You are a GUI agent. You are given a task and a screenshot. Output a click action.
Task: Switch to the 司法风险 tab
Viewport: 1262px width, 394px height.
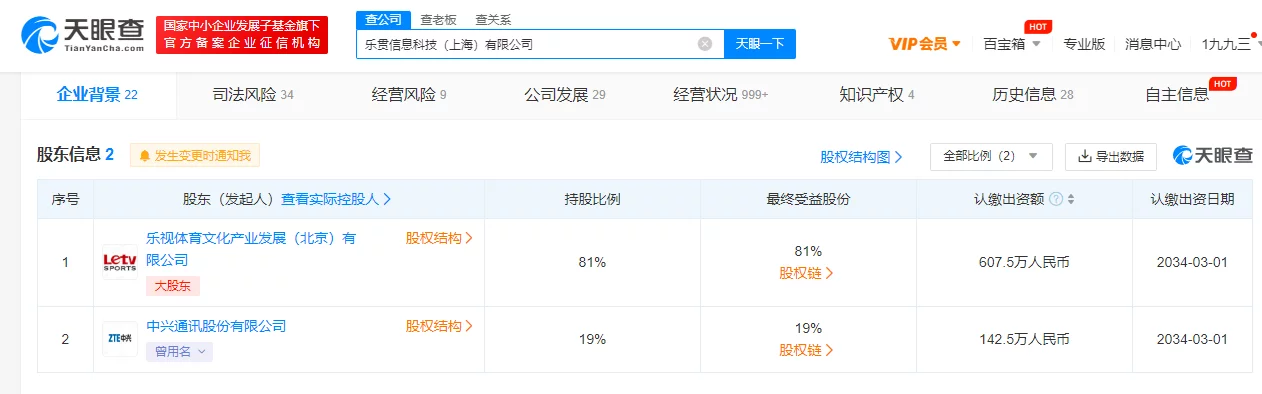(253, 95)
